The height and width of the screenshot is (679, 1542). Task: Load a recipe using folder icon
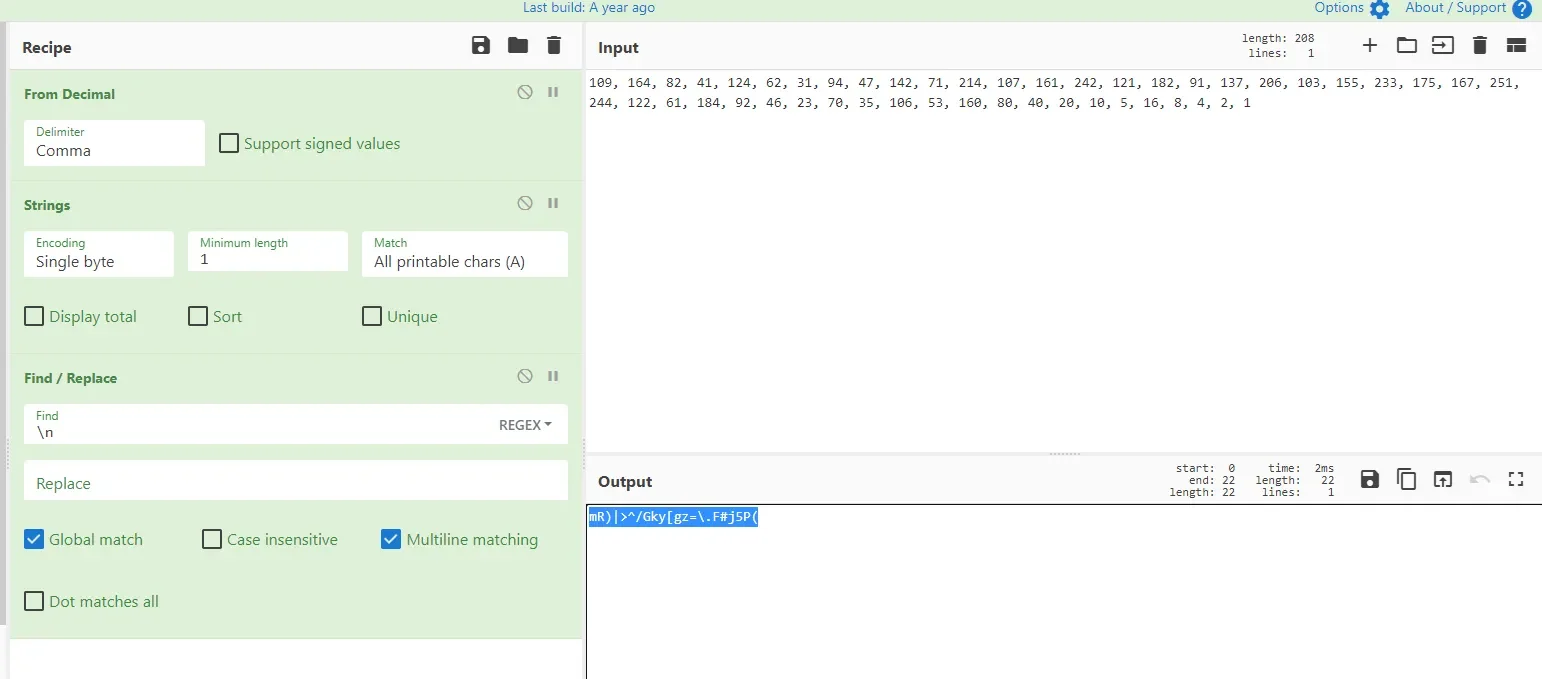517,45
